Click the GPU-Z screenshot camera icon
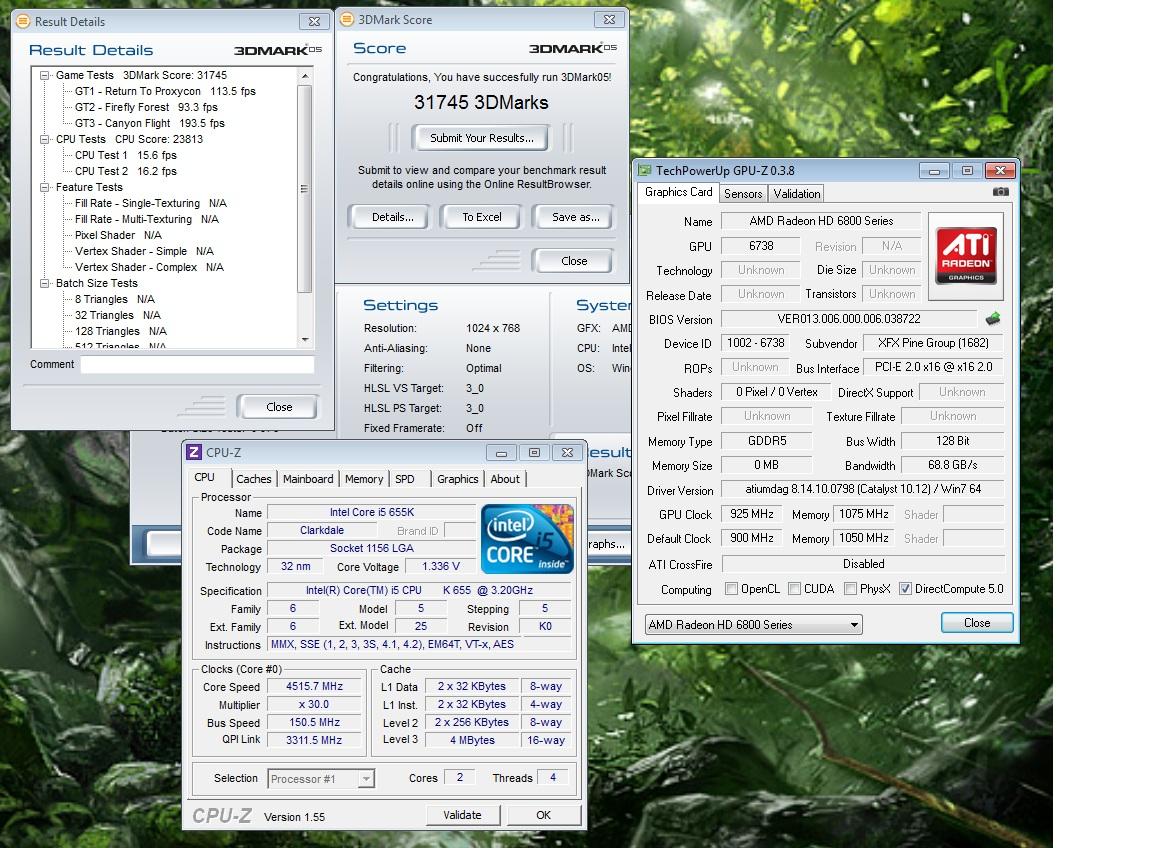Screen dimensions: 1152x848 1000,192
